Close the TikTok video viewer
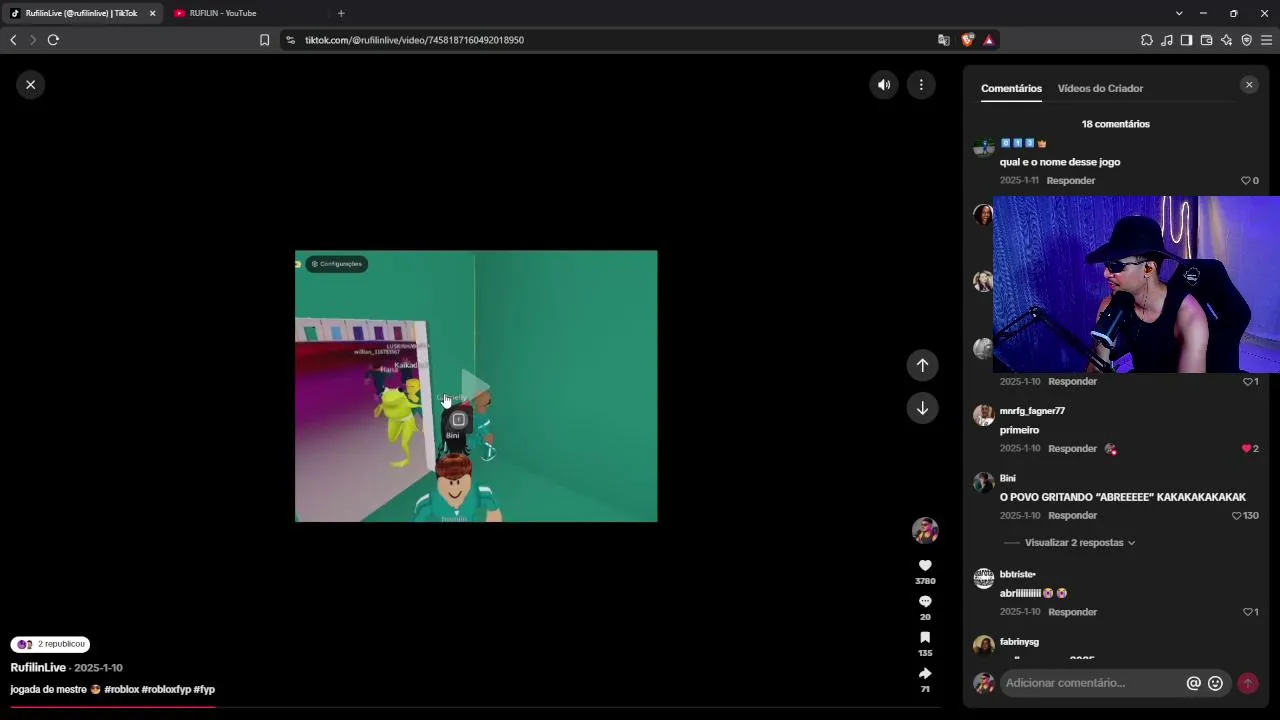Viewport: 1280px width, 720px height. [x=31, y=85]
